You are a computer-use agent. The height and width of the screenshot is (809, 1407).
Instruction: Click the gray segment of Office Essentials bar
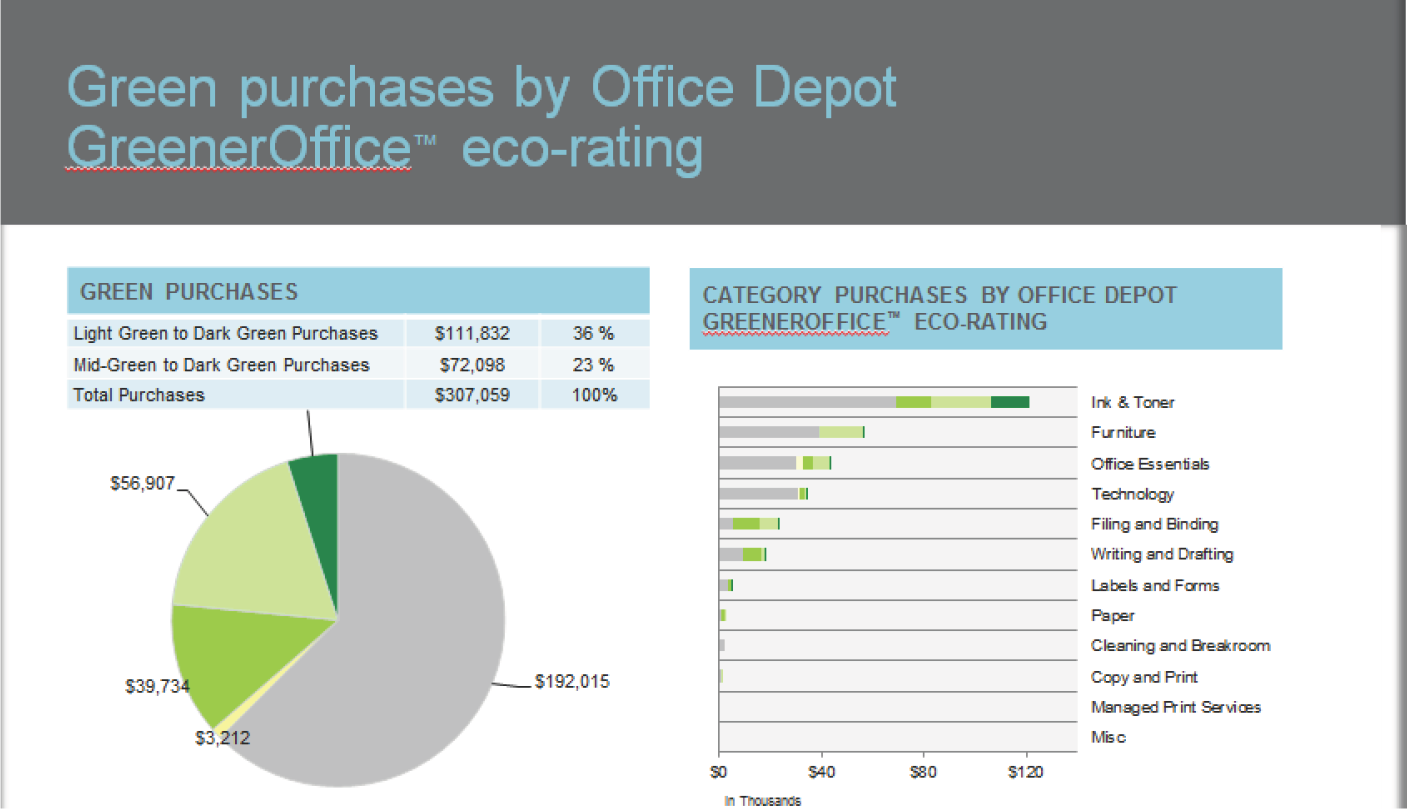757,463
